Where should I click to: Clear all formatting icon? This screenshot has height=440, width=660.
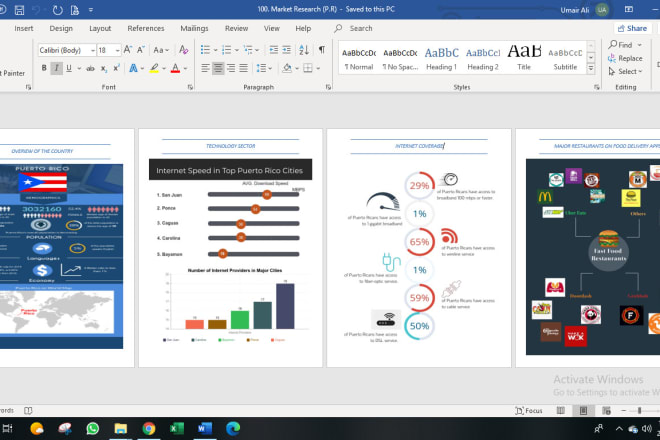(184, 50)
